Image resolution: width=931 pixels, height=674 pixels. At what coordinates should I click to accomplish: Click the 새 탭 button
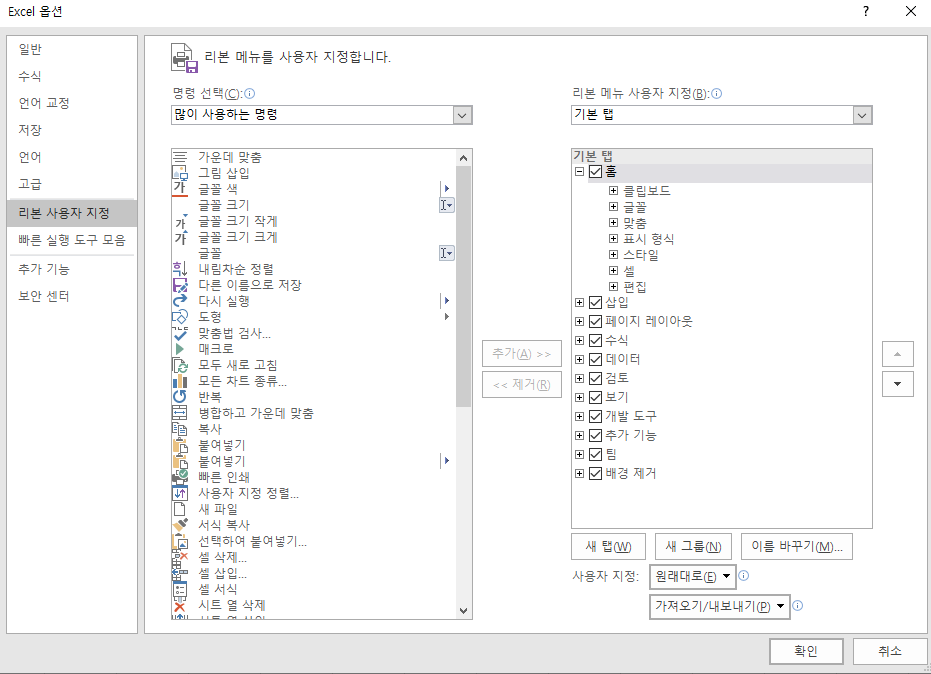[608, 546]
